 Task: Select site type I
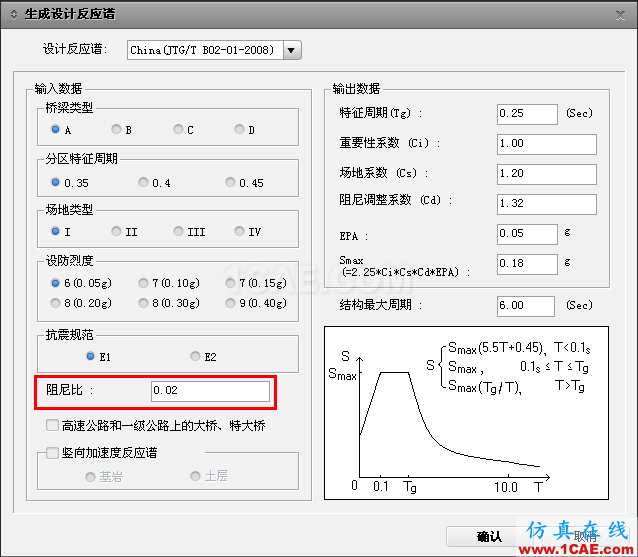coord(55,232)
